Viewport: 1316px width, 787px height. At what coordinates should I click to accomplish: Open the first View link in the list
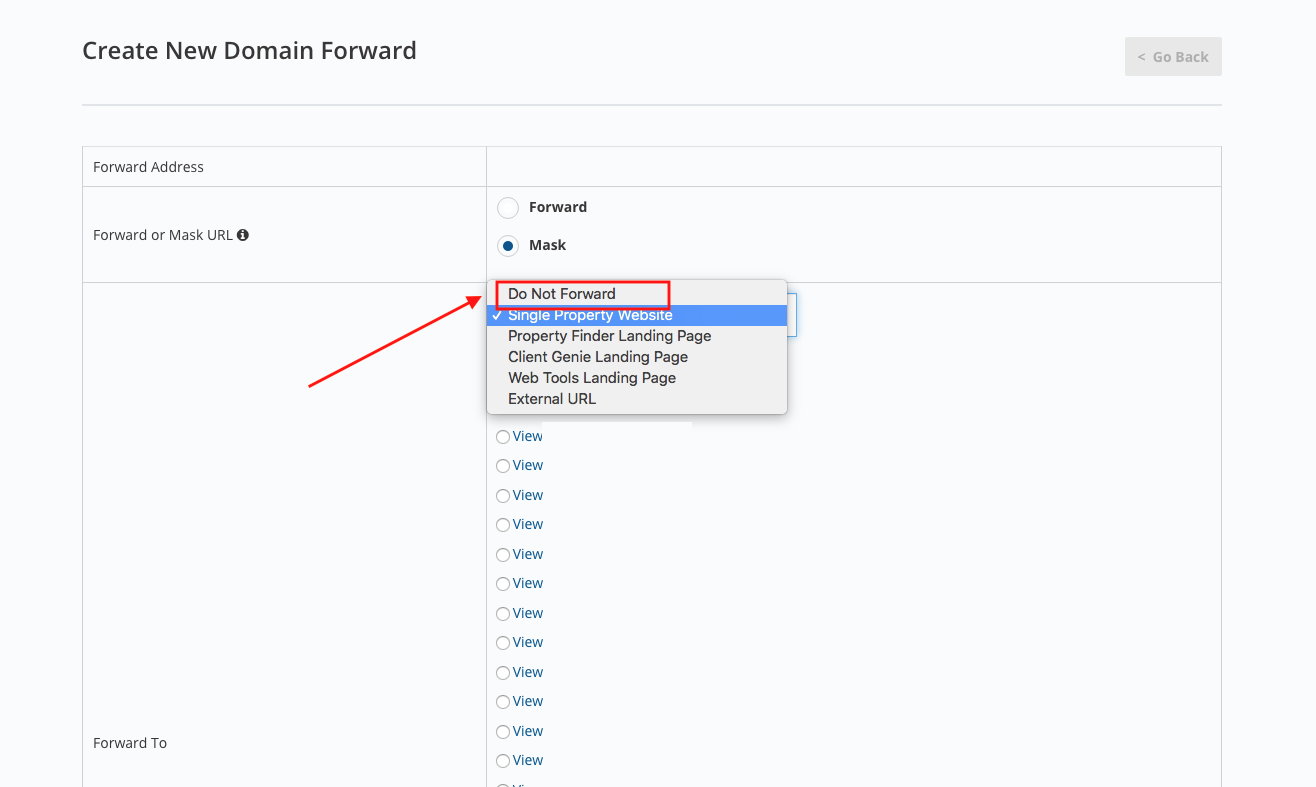point(527,436)
